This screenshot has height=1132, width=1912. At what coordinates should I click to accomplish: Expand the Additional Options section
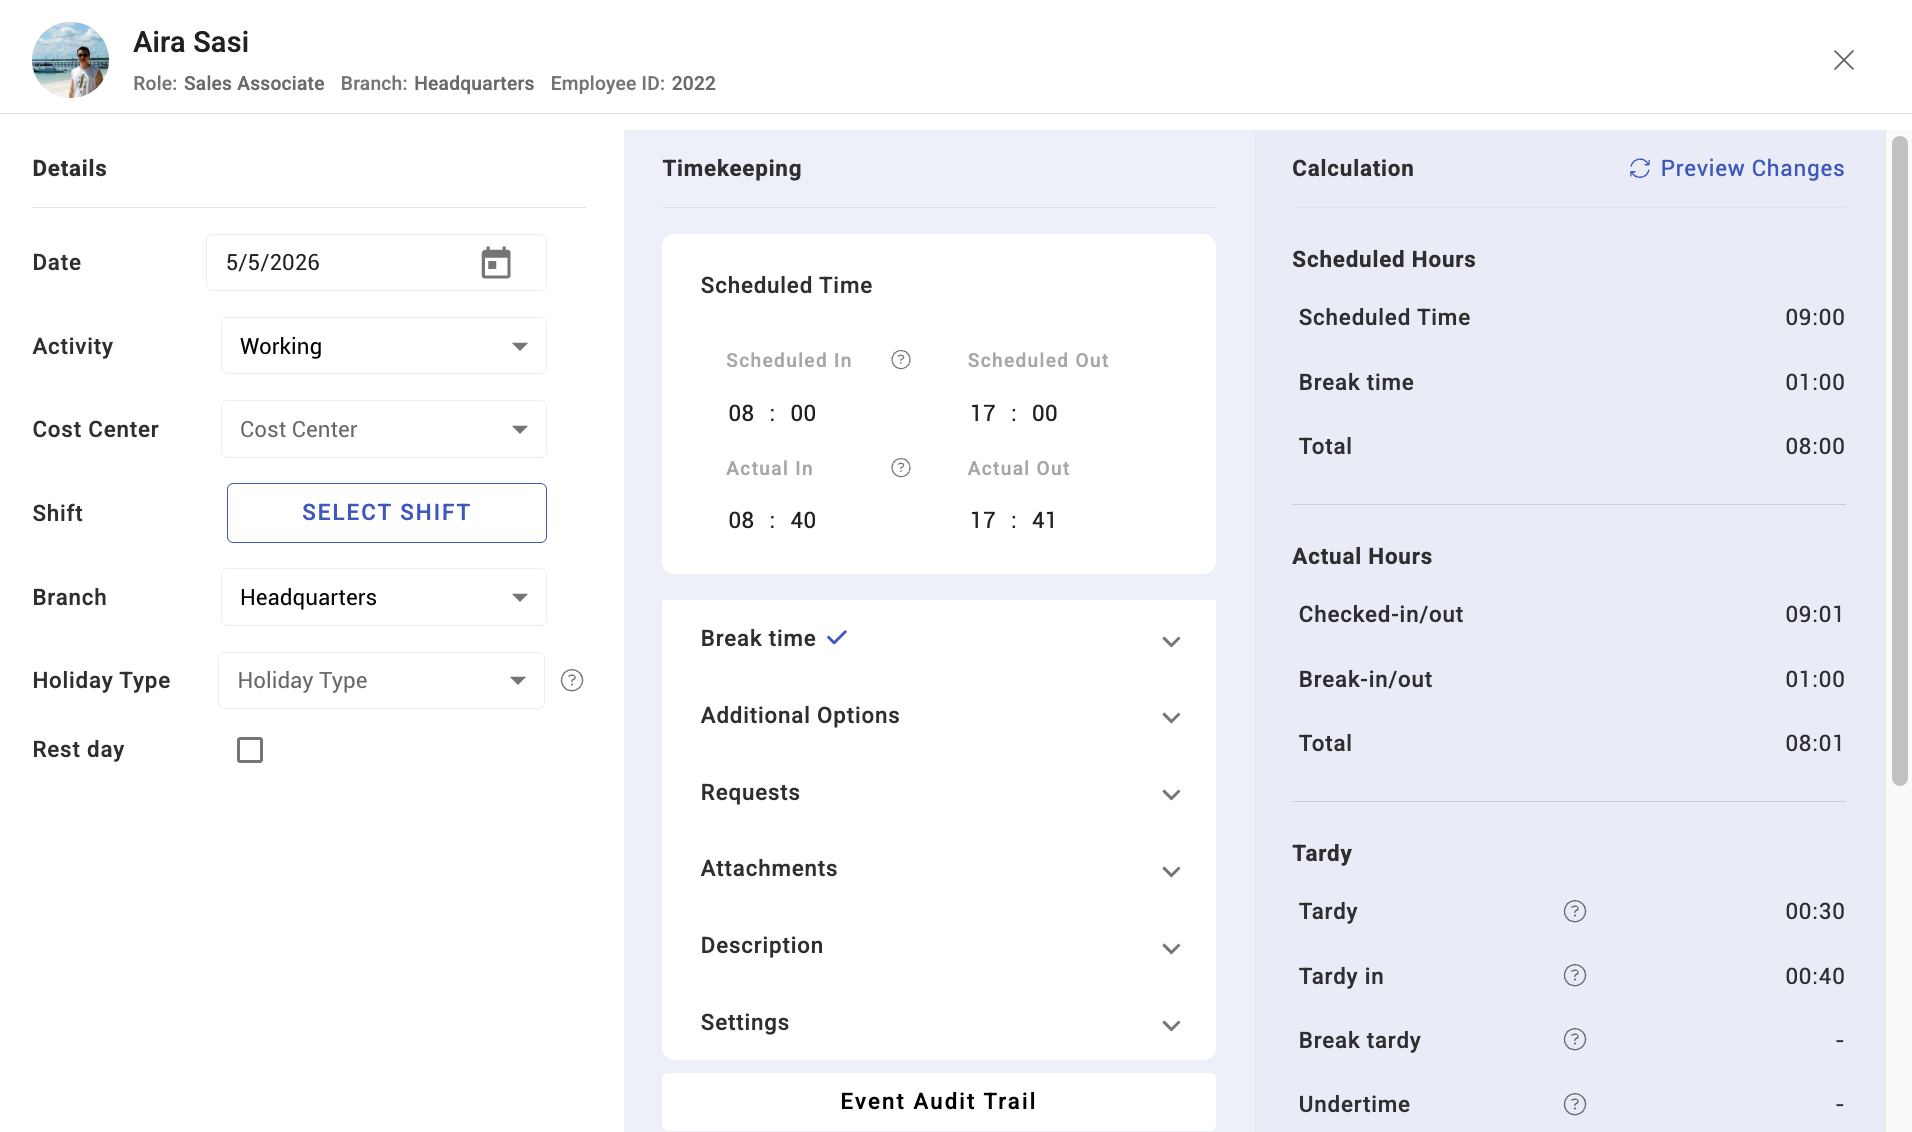click(939, 716)
